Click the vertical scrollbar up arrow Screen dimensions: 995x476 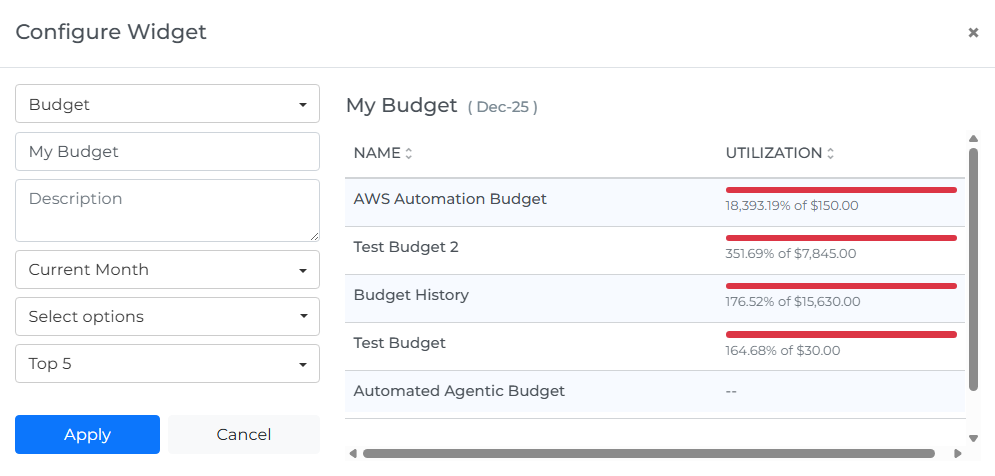tap(973, 139)
